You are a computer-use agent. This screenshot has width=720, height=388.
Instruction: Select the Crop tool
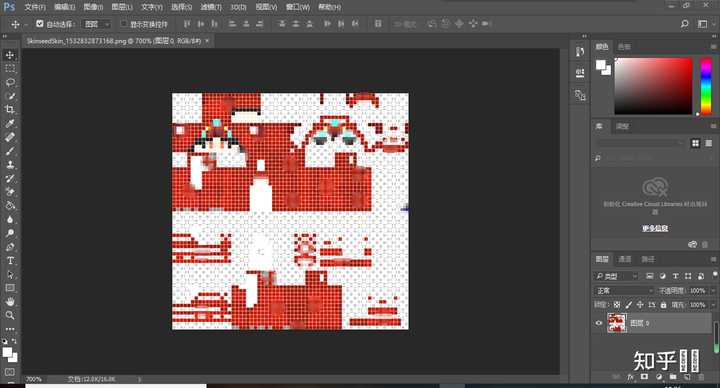(10, 110)
